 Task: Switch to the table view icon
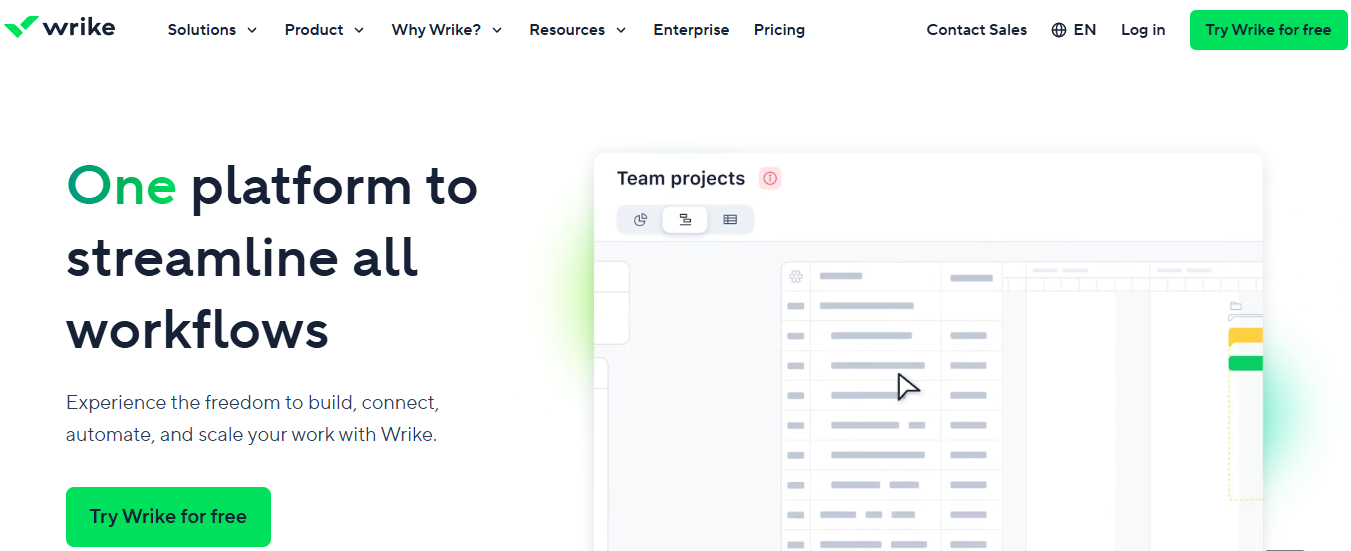point(730,220)
